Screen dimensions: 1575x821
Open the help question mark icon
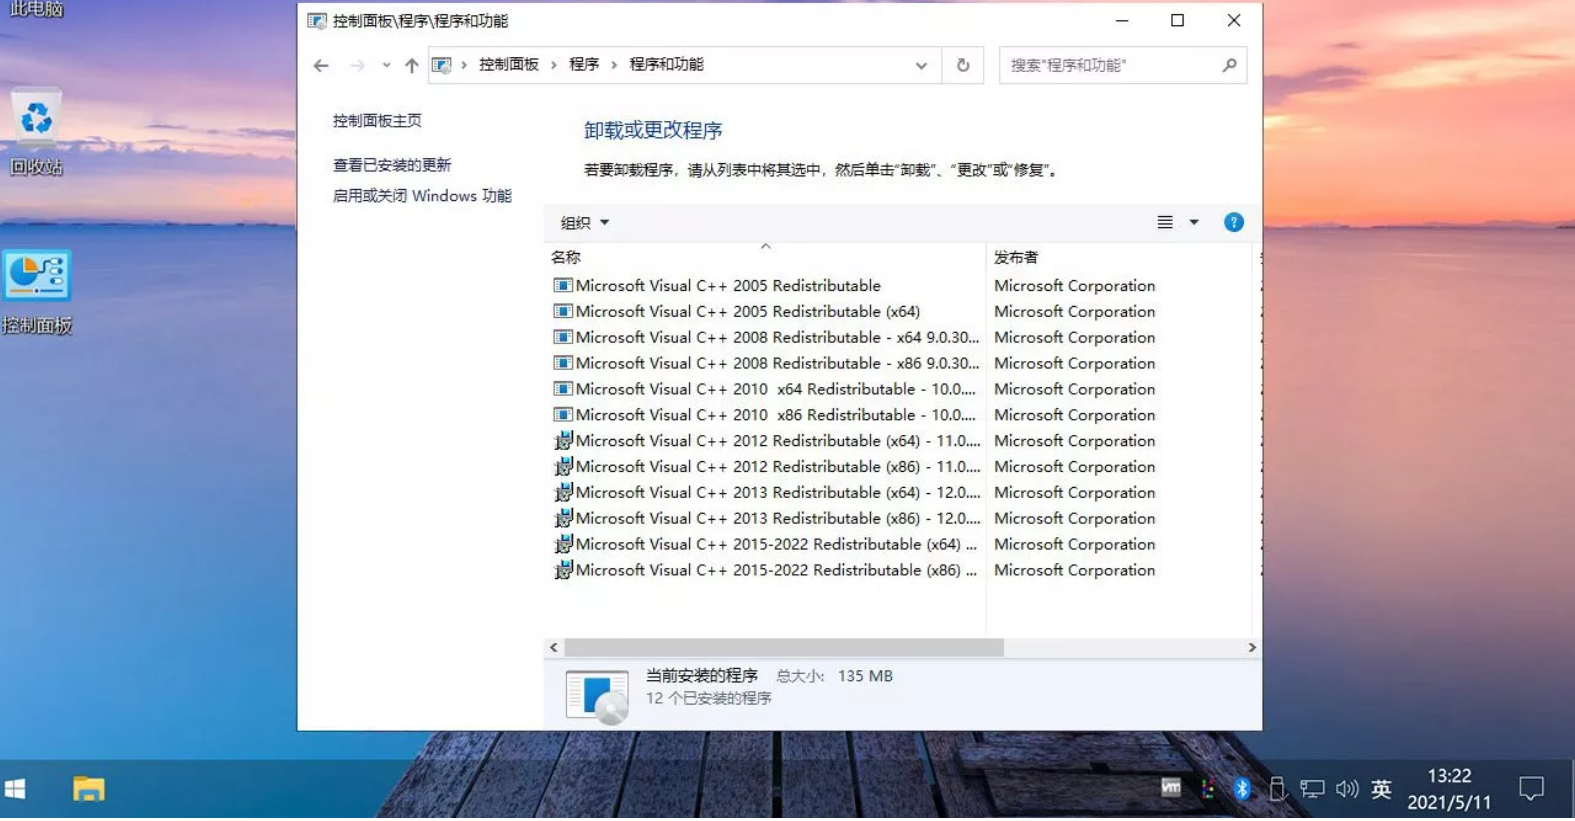click(1234, 222)
